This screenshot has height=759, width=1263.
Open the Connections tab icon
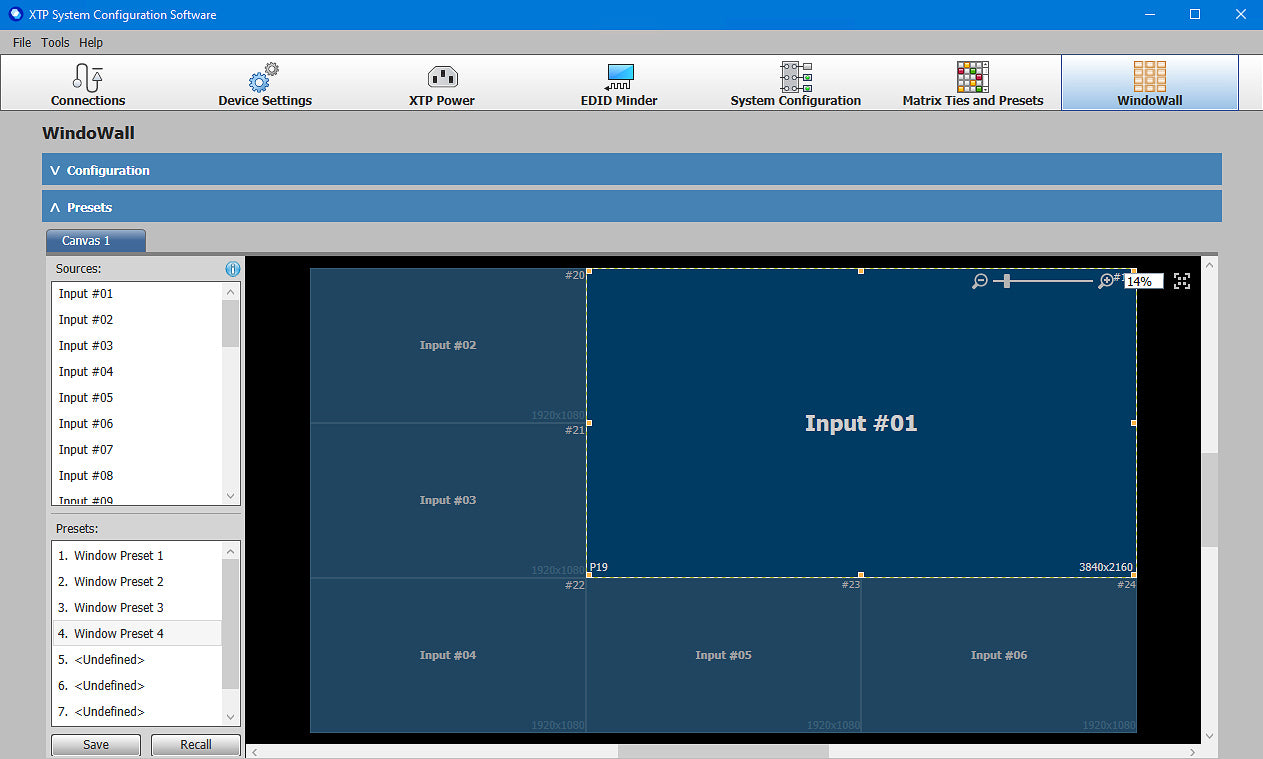click(88, 77)
